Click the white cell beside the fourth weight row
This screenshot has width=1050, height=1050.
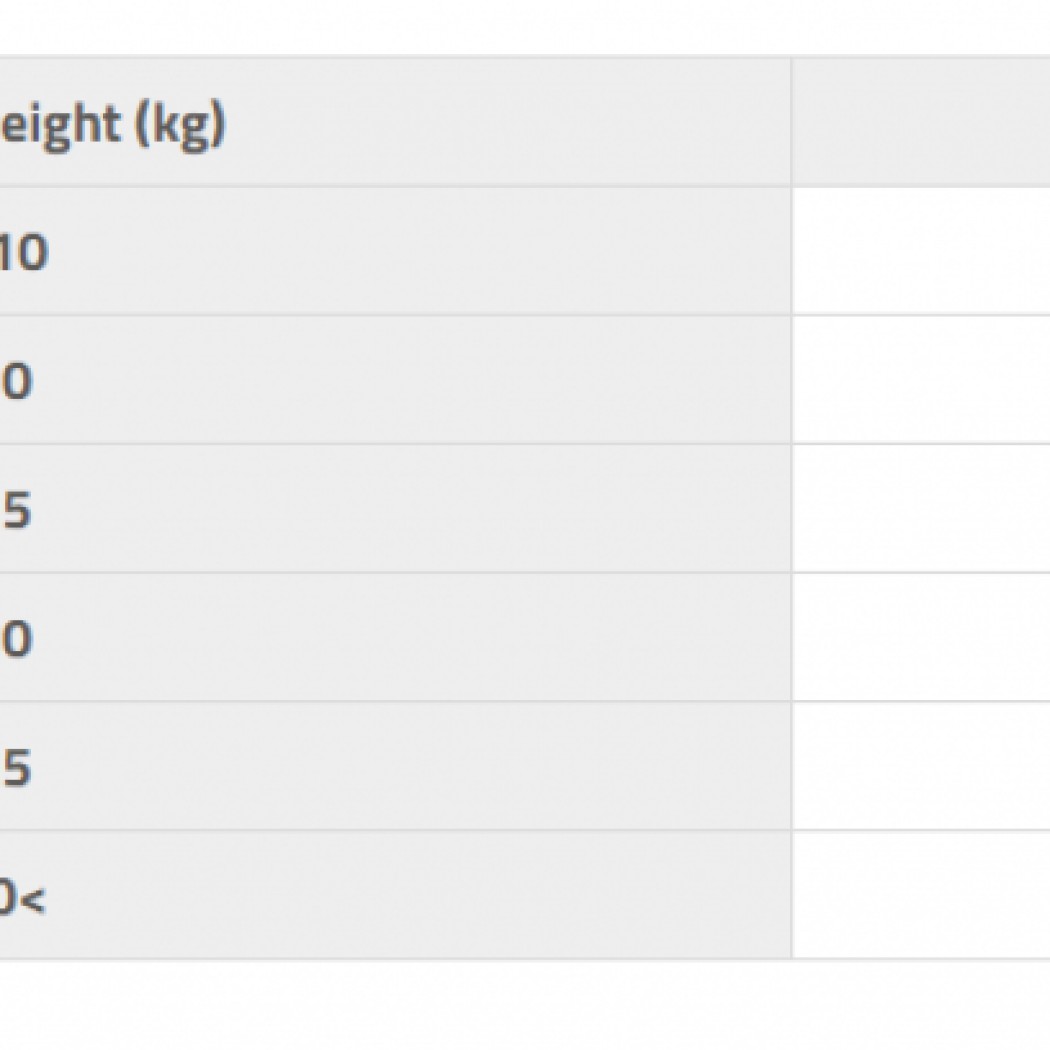[920, 637]
